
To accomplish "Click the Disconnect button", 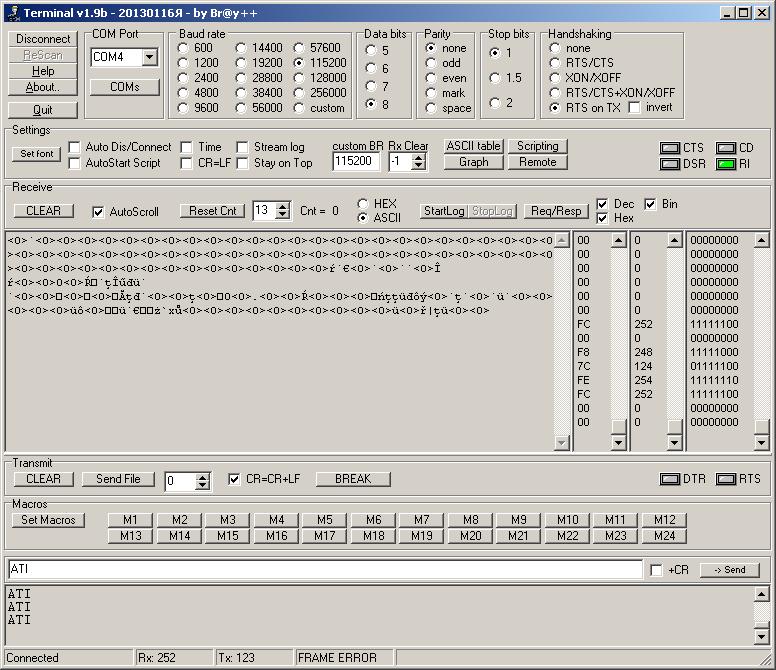I will (43, 39).
